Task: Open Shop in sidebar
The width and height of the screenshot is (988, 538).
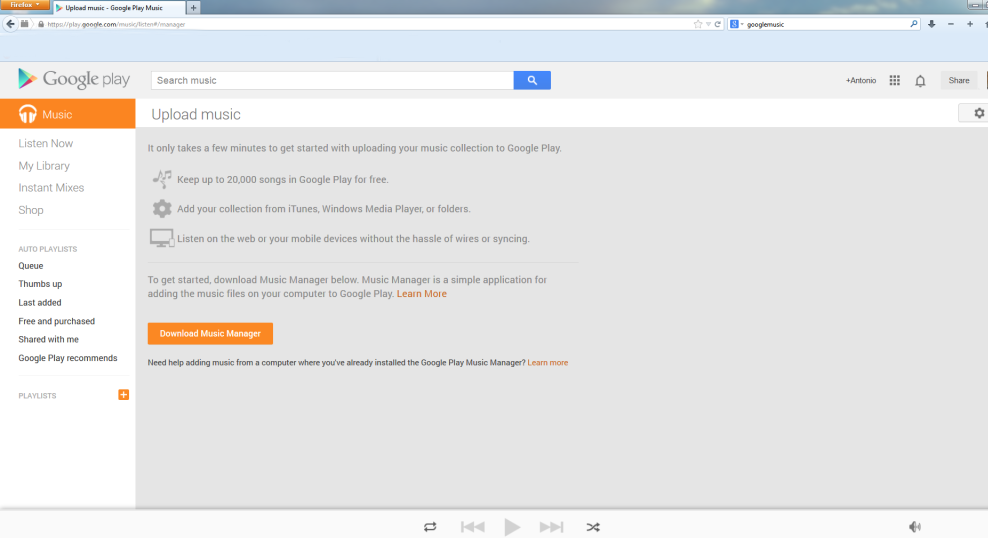Action: tap(31, 210)
